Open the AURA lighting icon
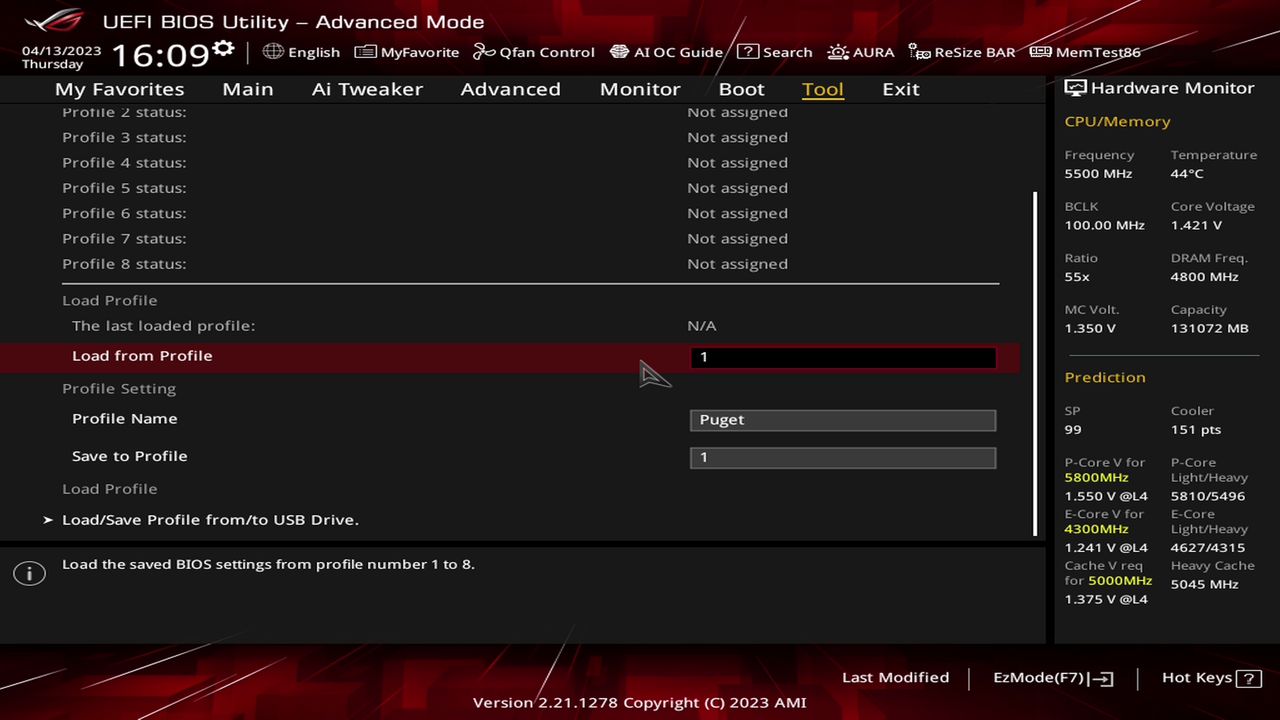Viewport: 1280px width, 720px height. [837, 51]
